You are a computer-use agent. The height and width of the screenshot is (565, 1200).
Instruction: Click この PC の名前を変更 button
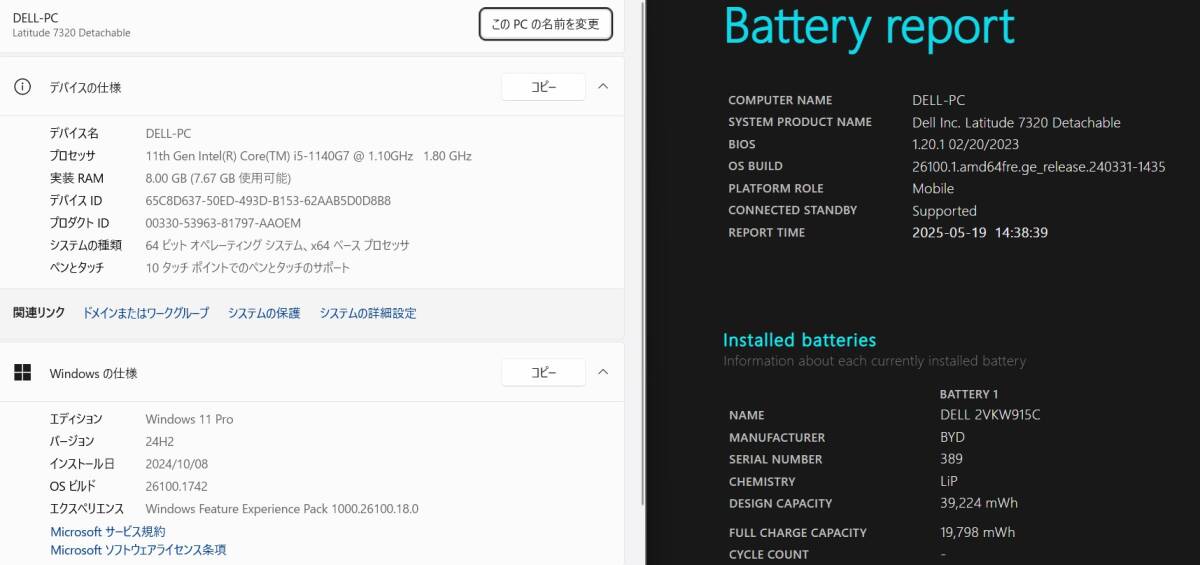546,24
